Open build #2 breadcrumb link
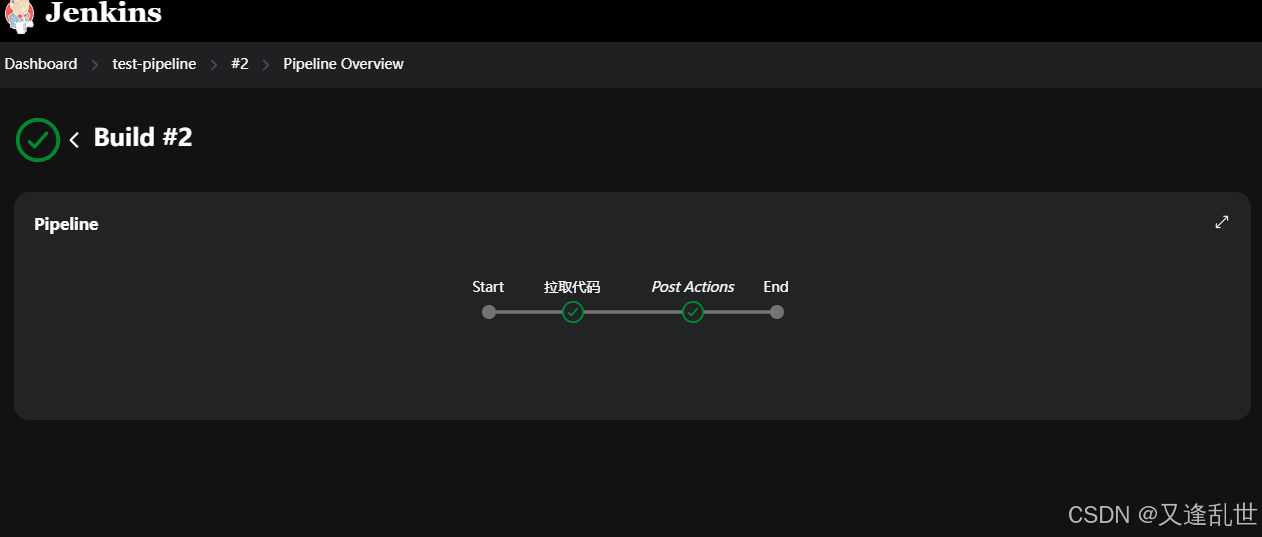Image resolution: width=1262 pixels, height=537 pixels. click(240, 64)
